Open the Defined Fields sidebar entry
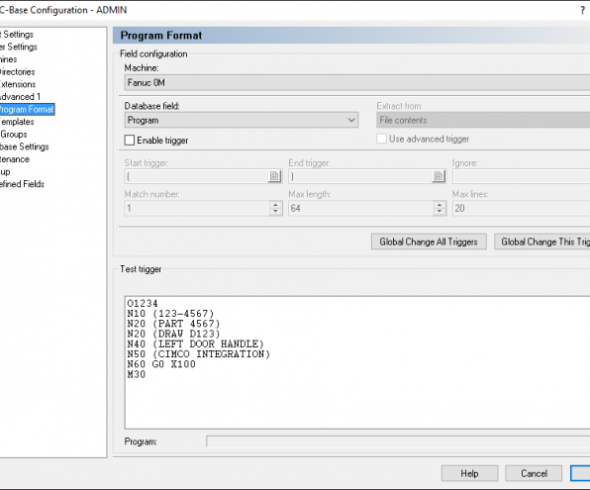Screen dimensions: 590x490 22,184
